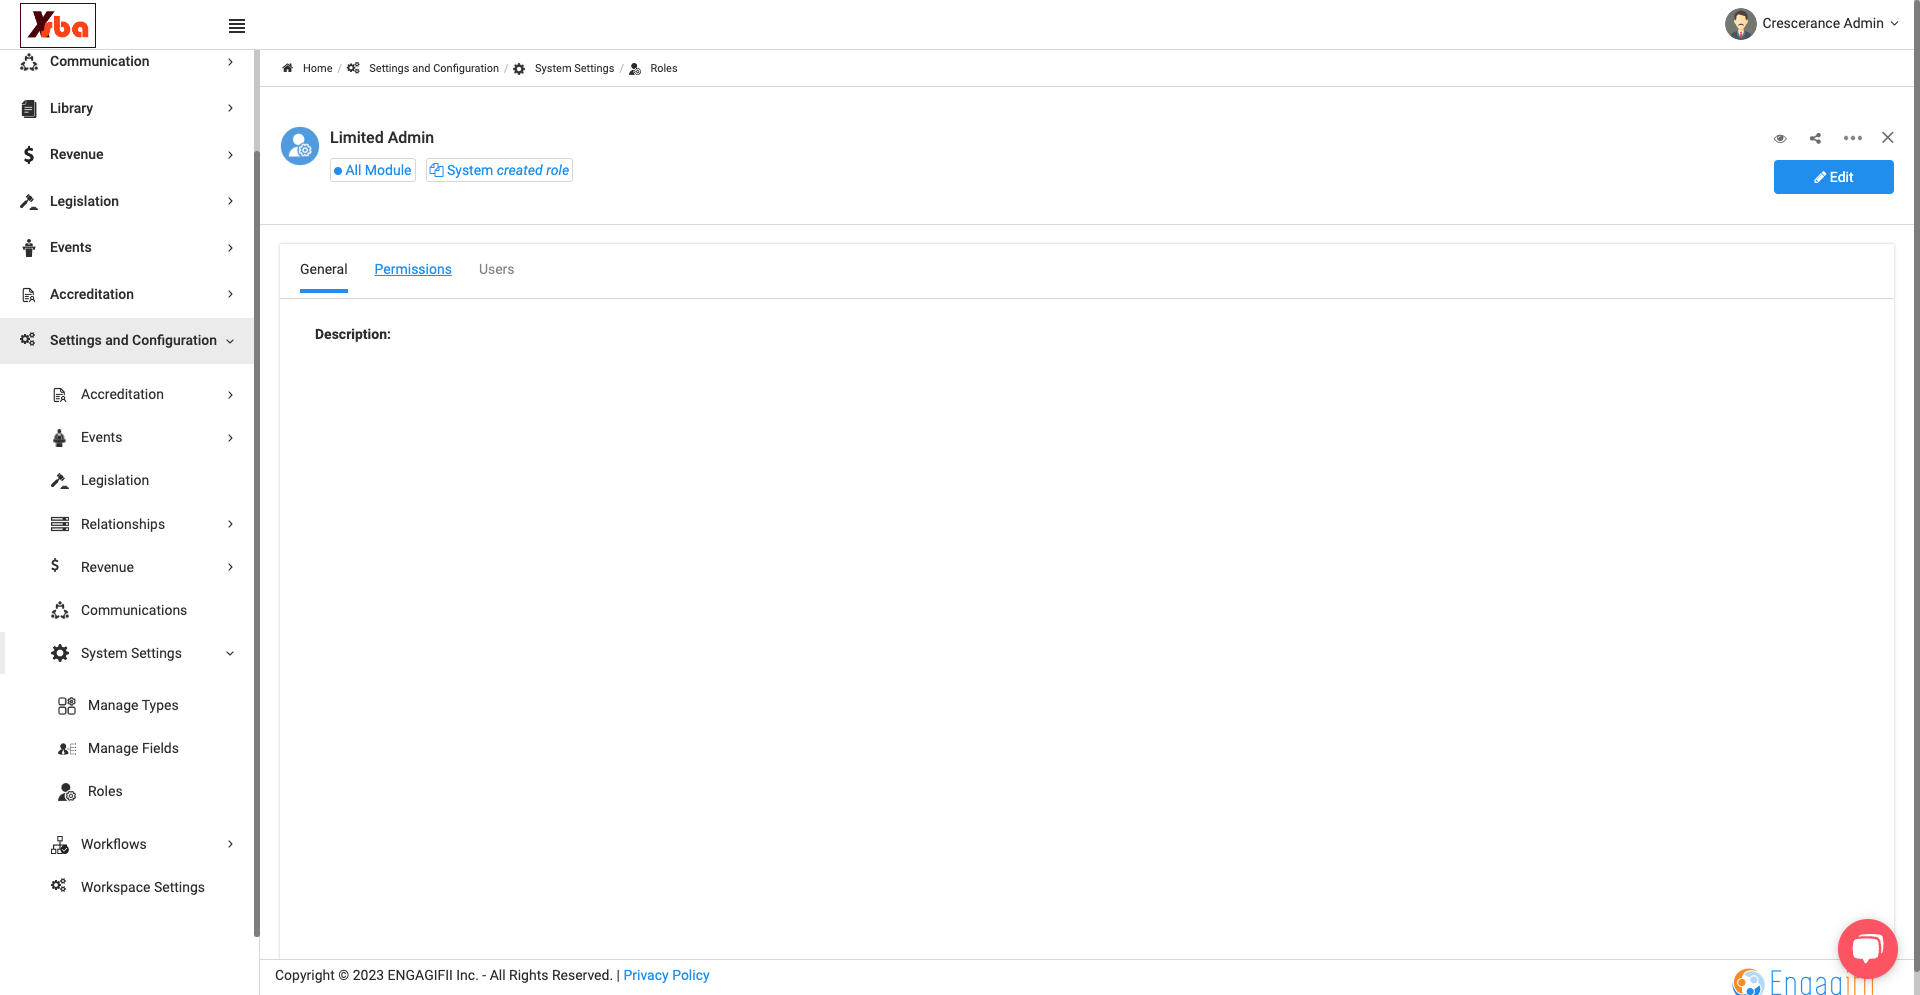This screenshot has width=1920, height=995.
Task: Click Settings and Configuration gears icon
Action: pos(28,340)
